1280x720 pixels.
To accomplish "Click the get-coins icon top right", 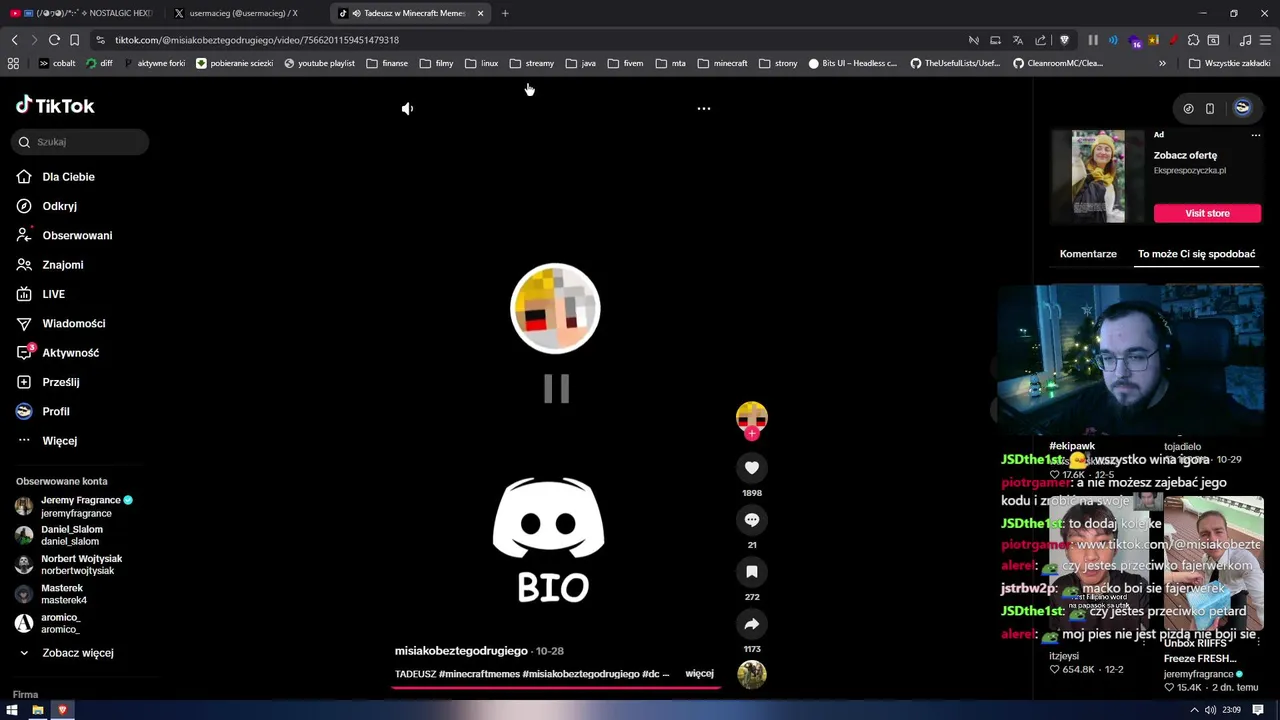I will (1188, 108).
